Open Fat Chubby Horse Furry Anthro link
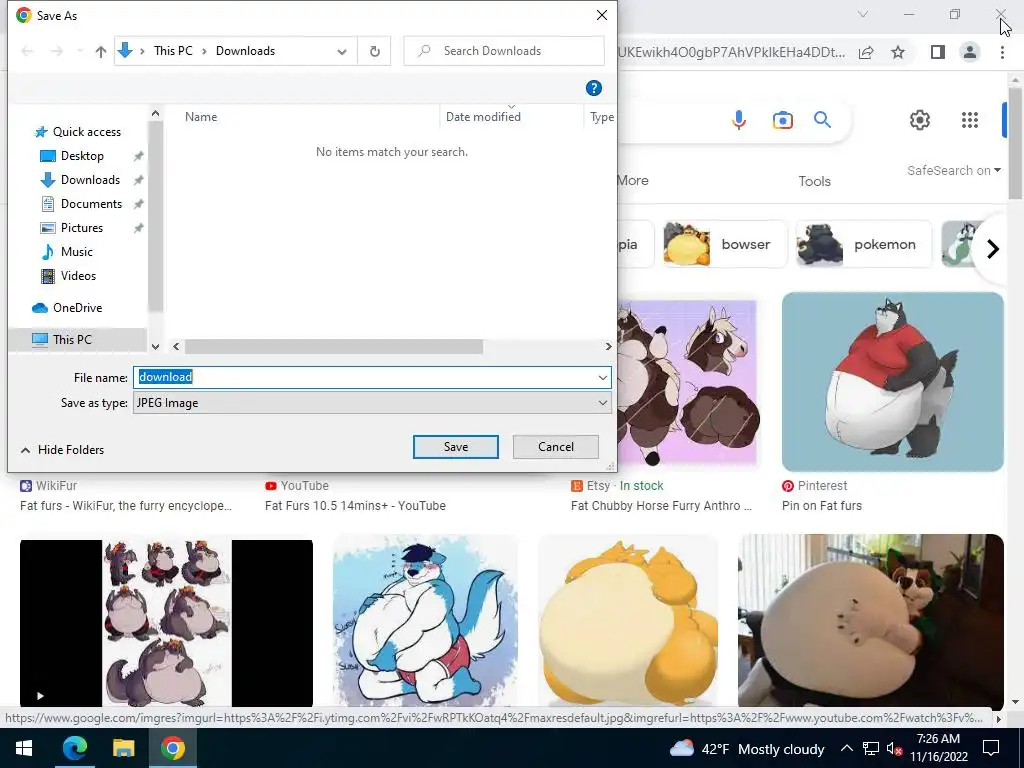Image resolution: width=1024 pixels, height=768 pixels. (661, 506)
